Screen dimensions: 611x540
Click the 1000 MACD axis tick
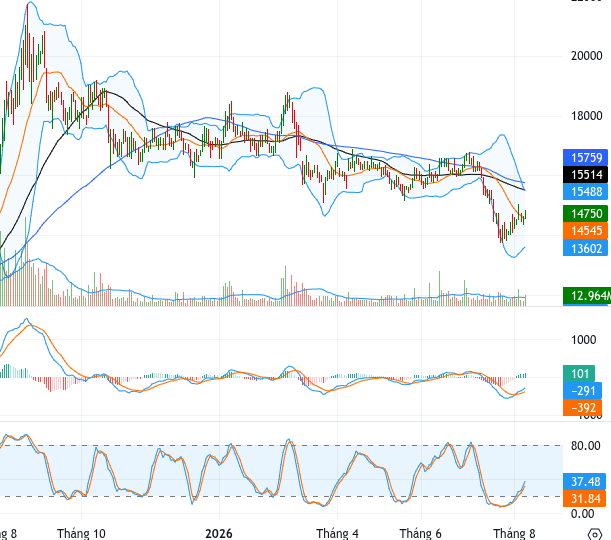click(583, 340)
